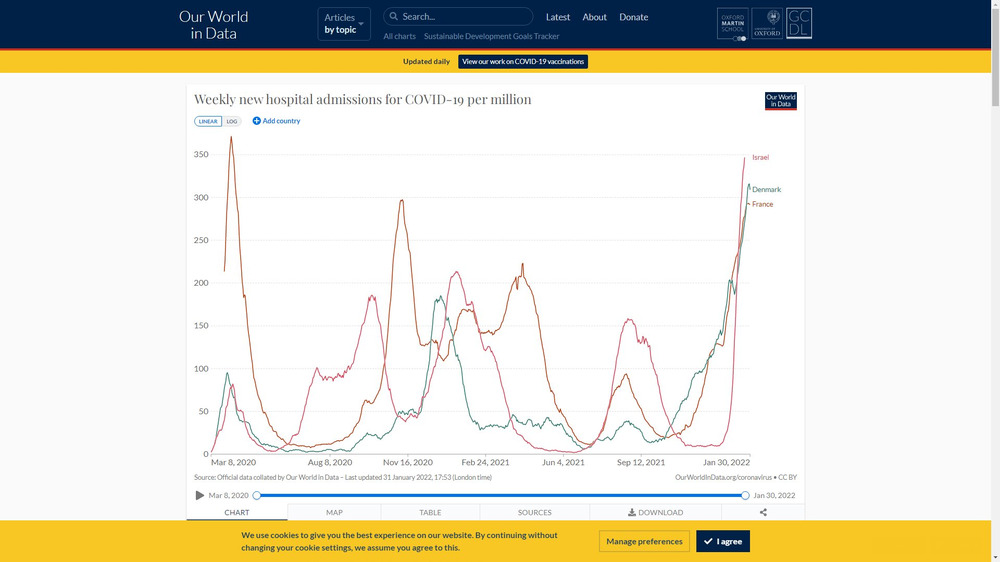Click View our work on COVID-19 vaccinations
The width and height of the screenshot is (1000, 562).
[x=523, y=62]
